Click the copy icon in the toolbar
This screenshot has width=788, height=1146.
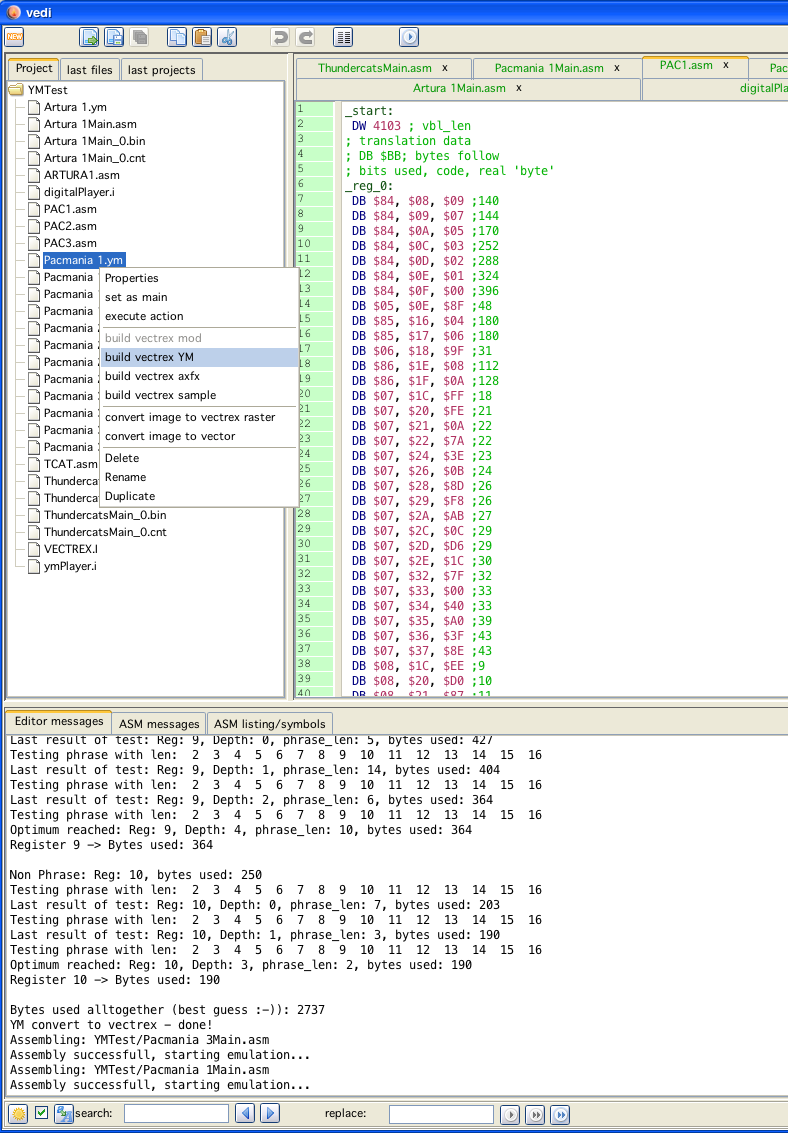point(177,37)
